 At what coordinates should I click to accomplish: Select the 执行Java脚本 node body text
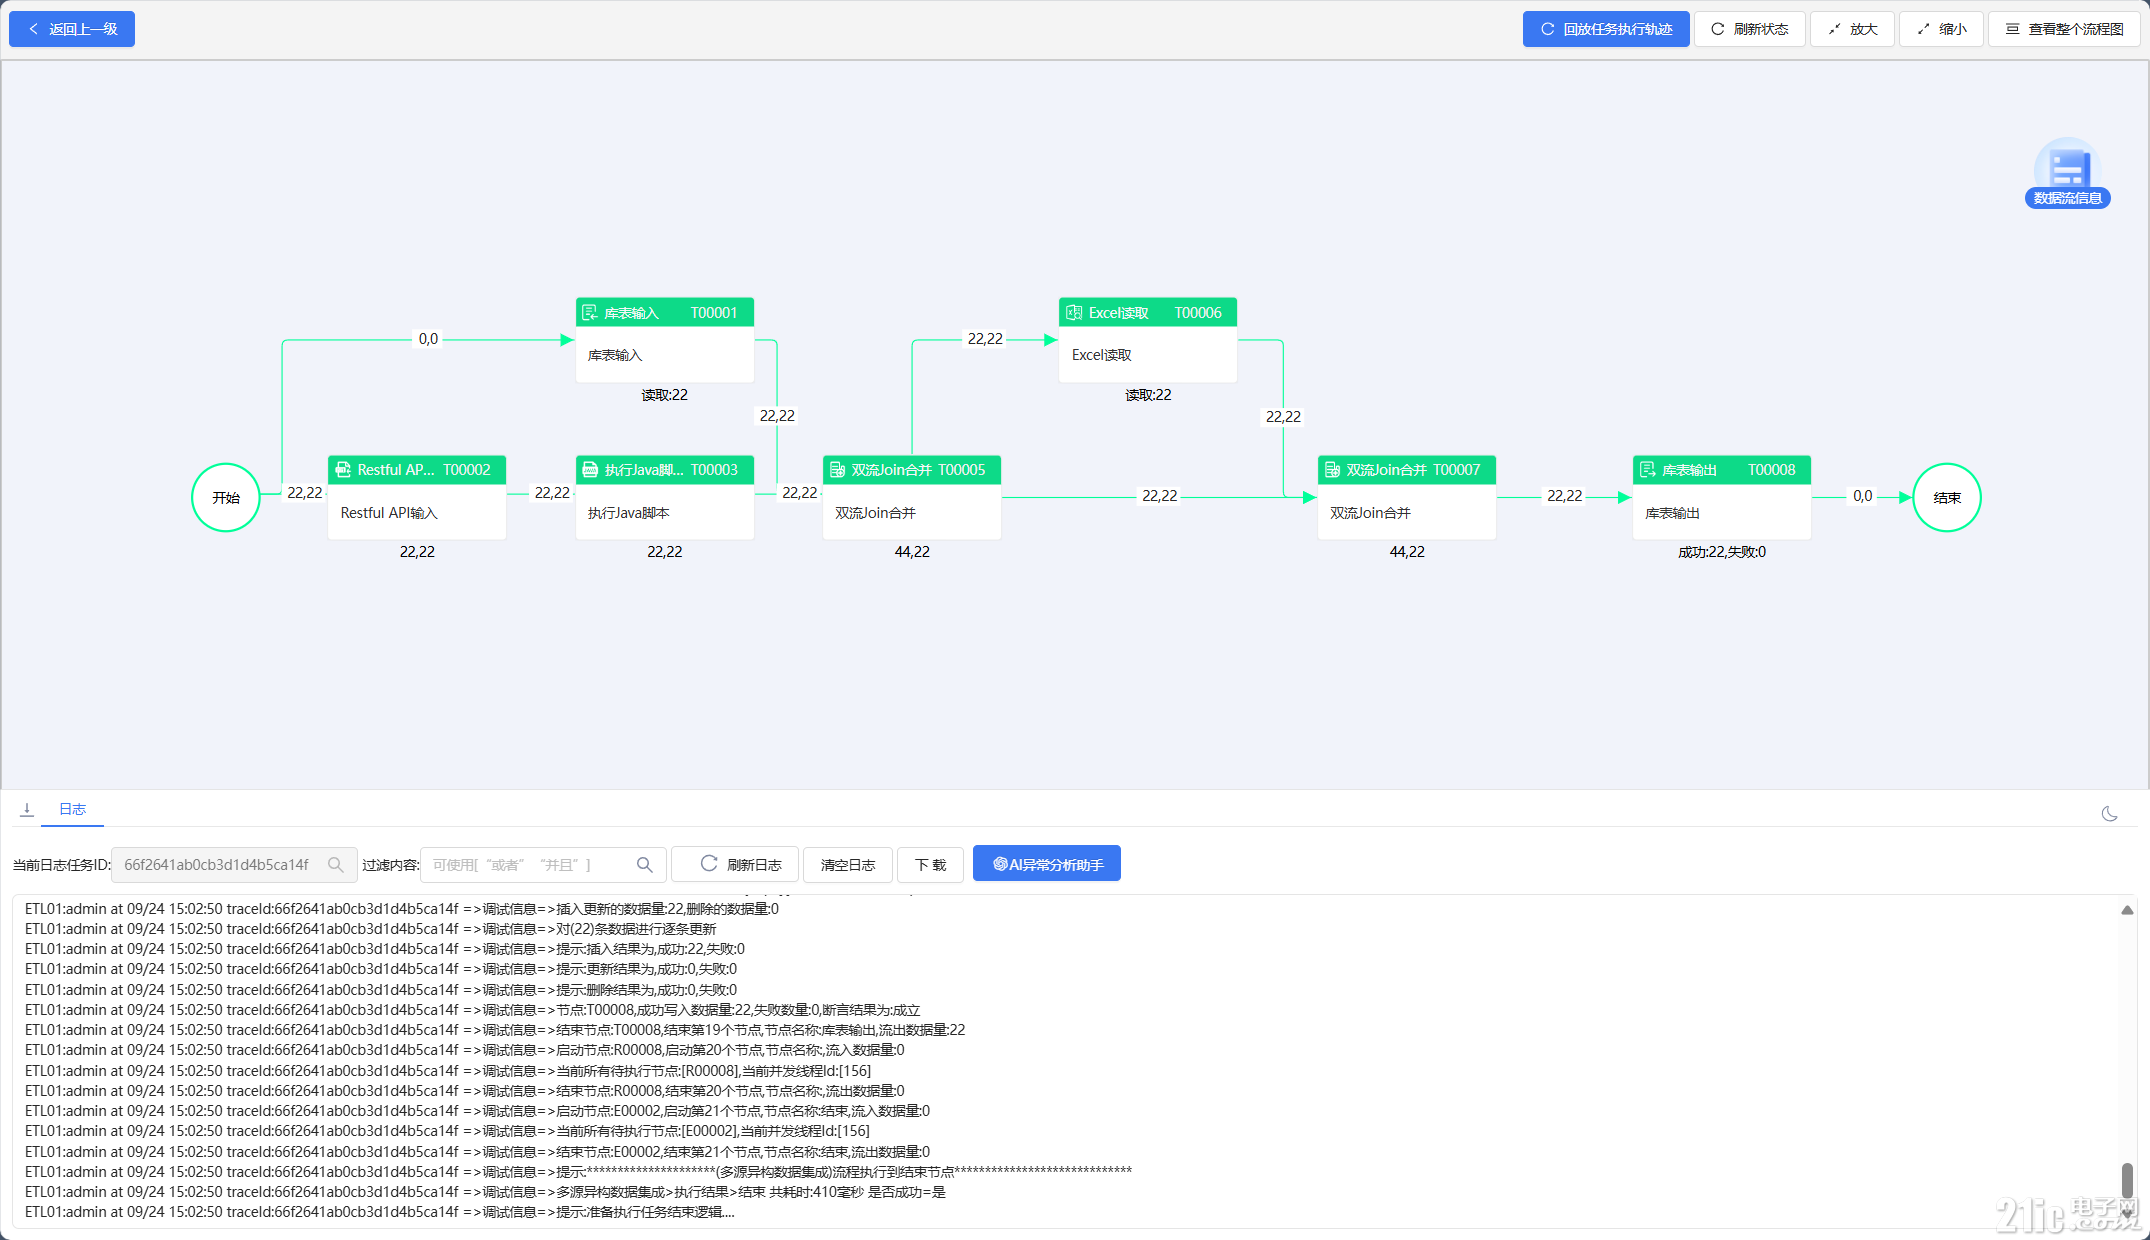point(628,513)
